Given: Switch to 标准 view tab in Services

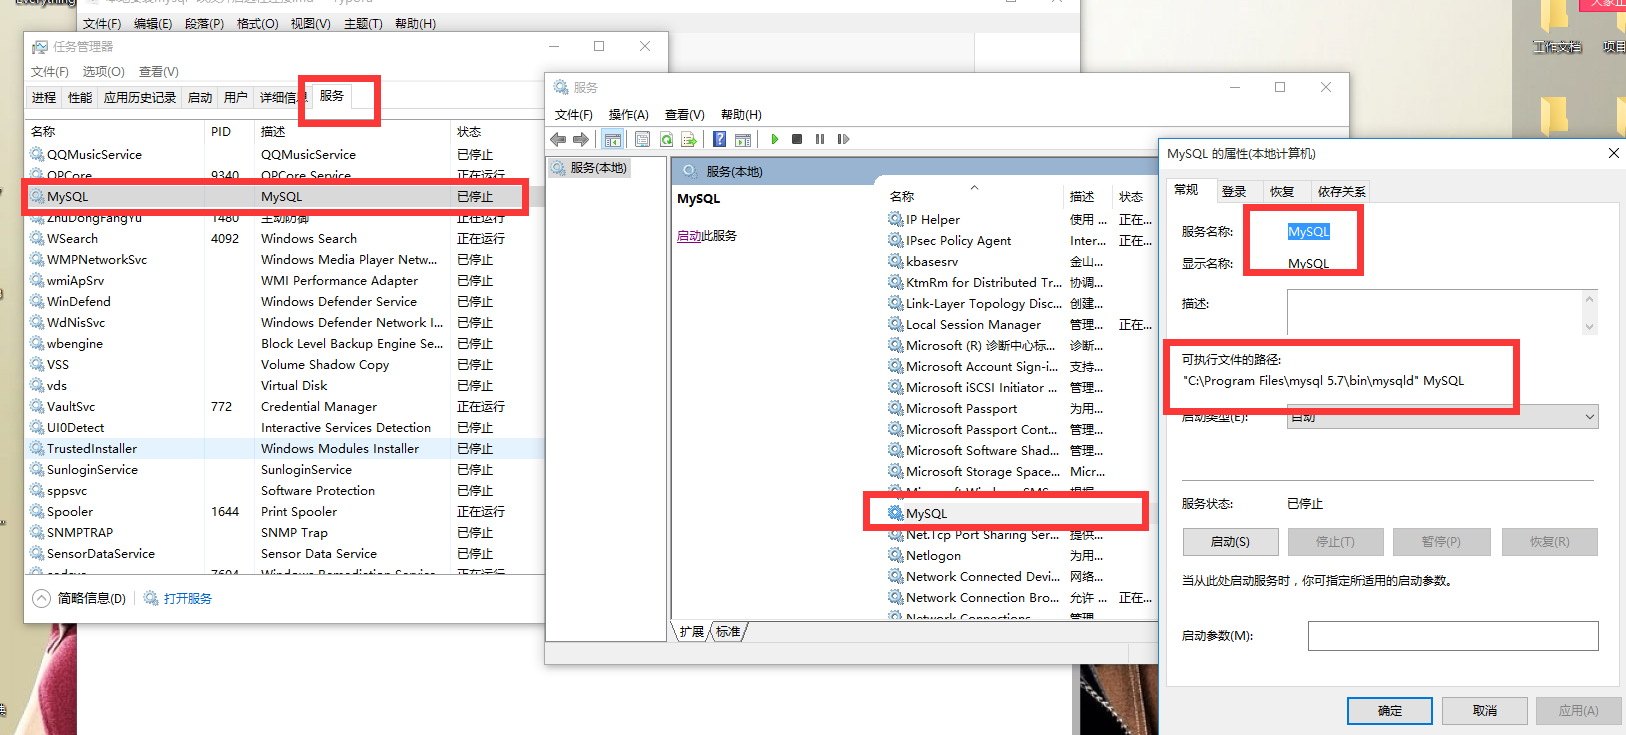Looking at the screenshot, I should coord(728,632).
